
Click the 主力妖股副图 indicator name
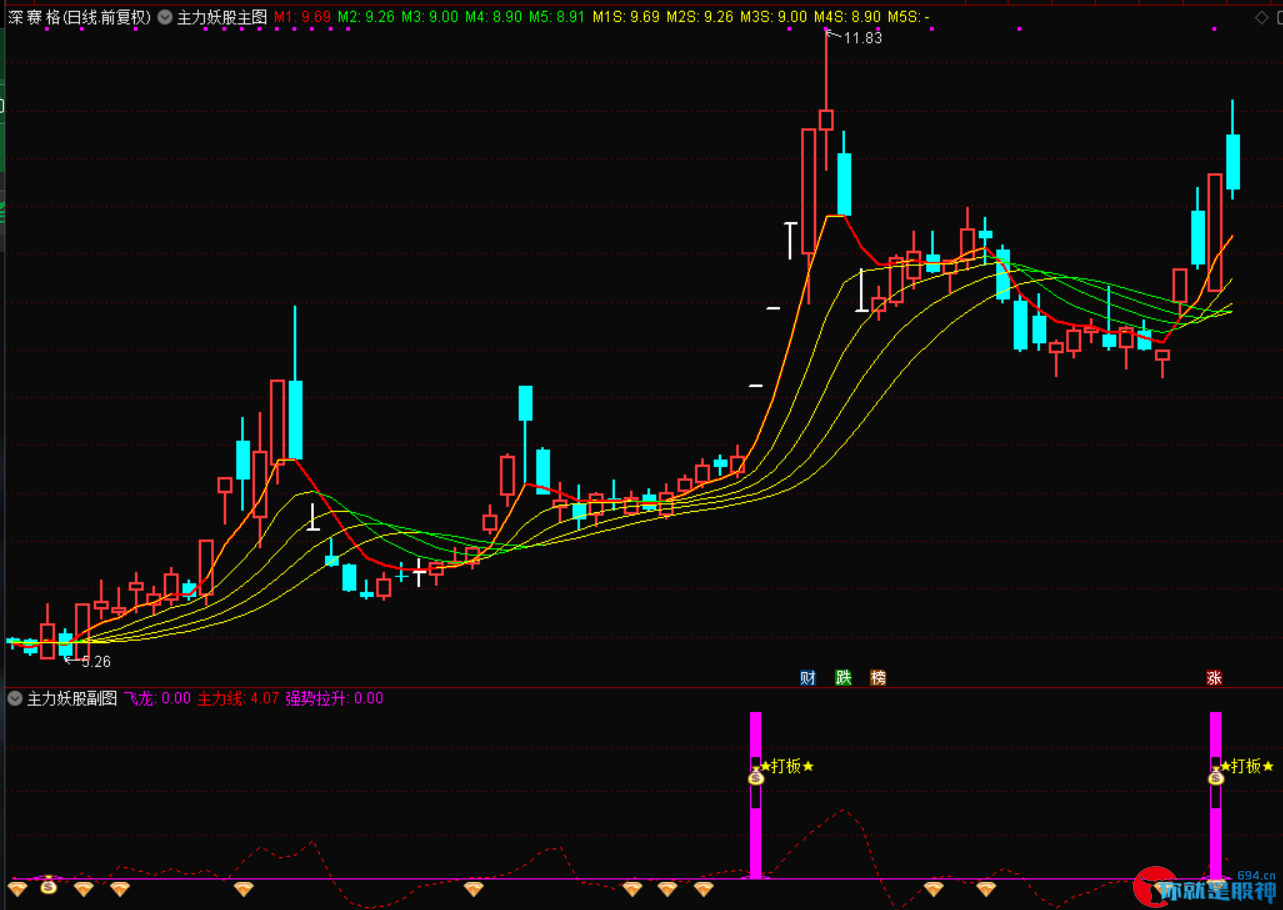tap(72, 698)
